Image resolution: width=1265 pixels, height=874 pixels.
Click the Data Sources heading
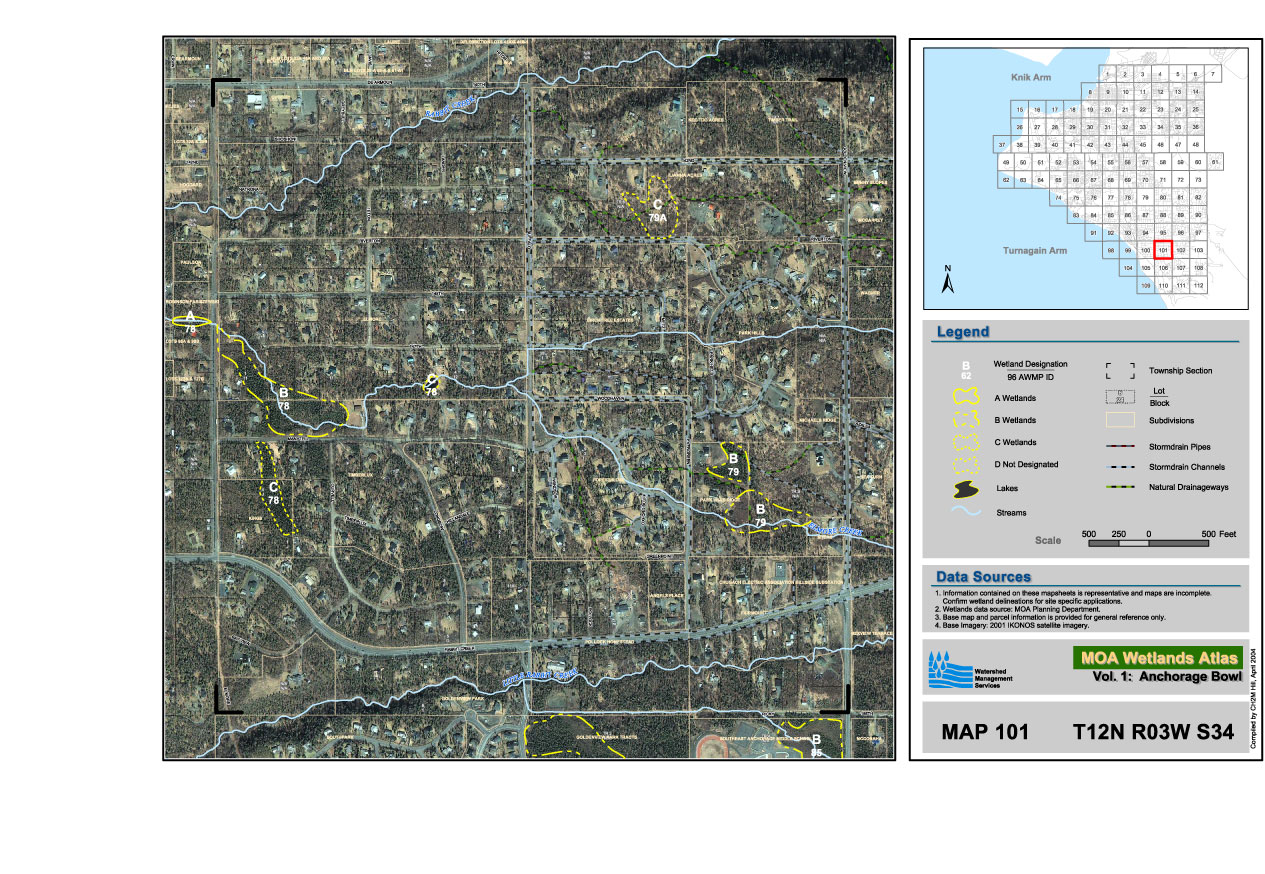(x=983, y=577)
